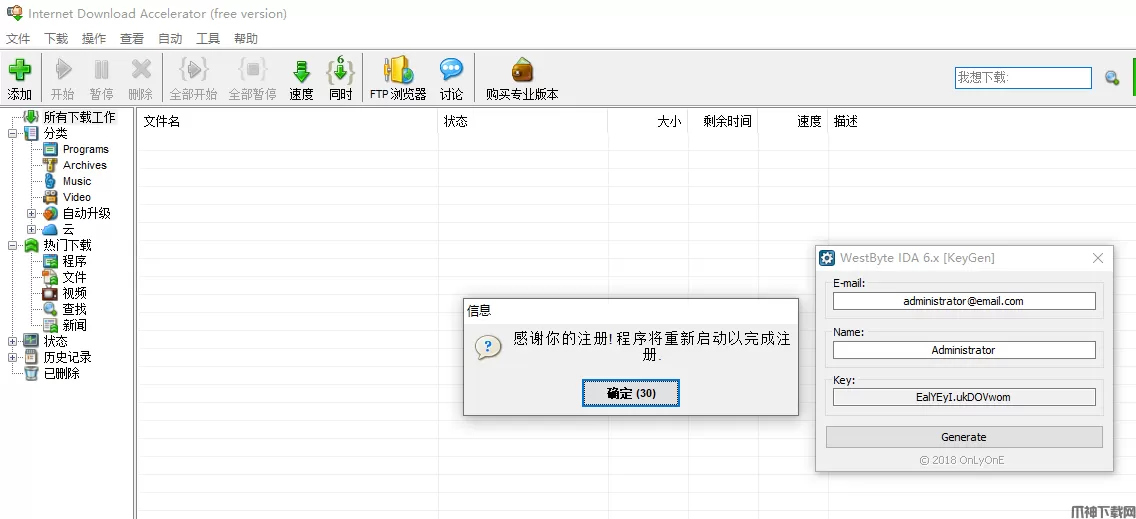Collapse the 分类 tree node

tap(12, 133)
